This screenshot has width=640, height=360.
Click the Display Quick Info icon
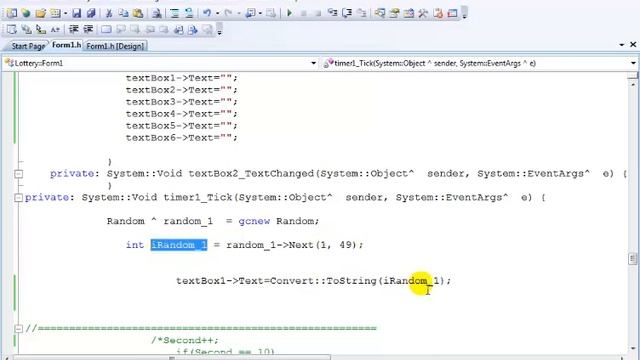tap(41, 29)
